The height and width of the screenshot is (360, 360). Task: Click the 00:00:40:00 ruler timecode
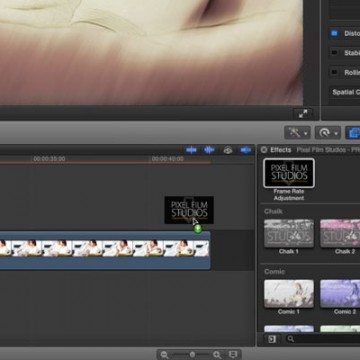click(168, 159)
